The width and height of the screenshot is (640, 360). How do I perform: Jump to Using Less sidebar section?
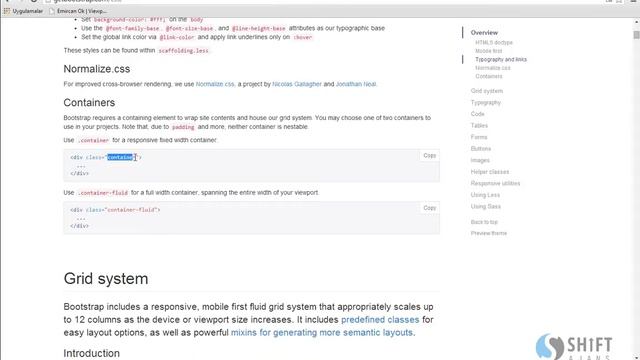[485, 195]
